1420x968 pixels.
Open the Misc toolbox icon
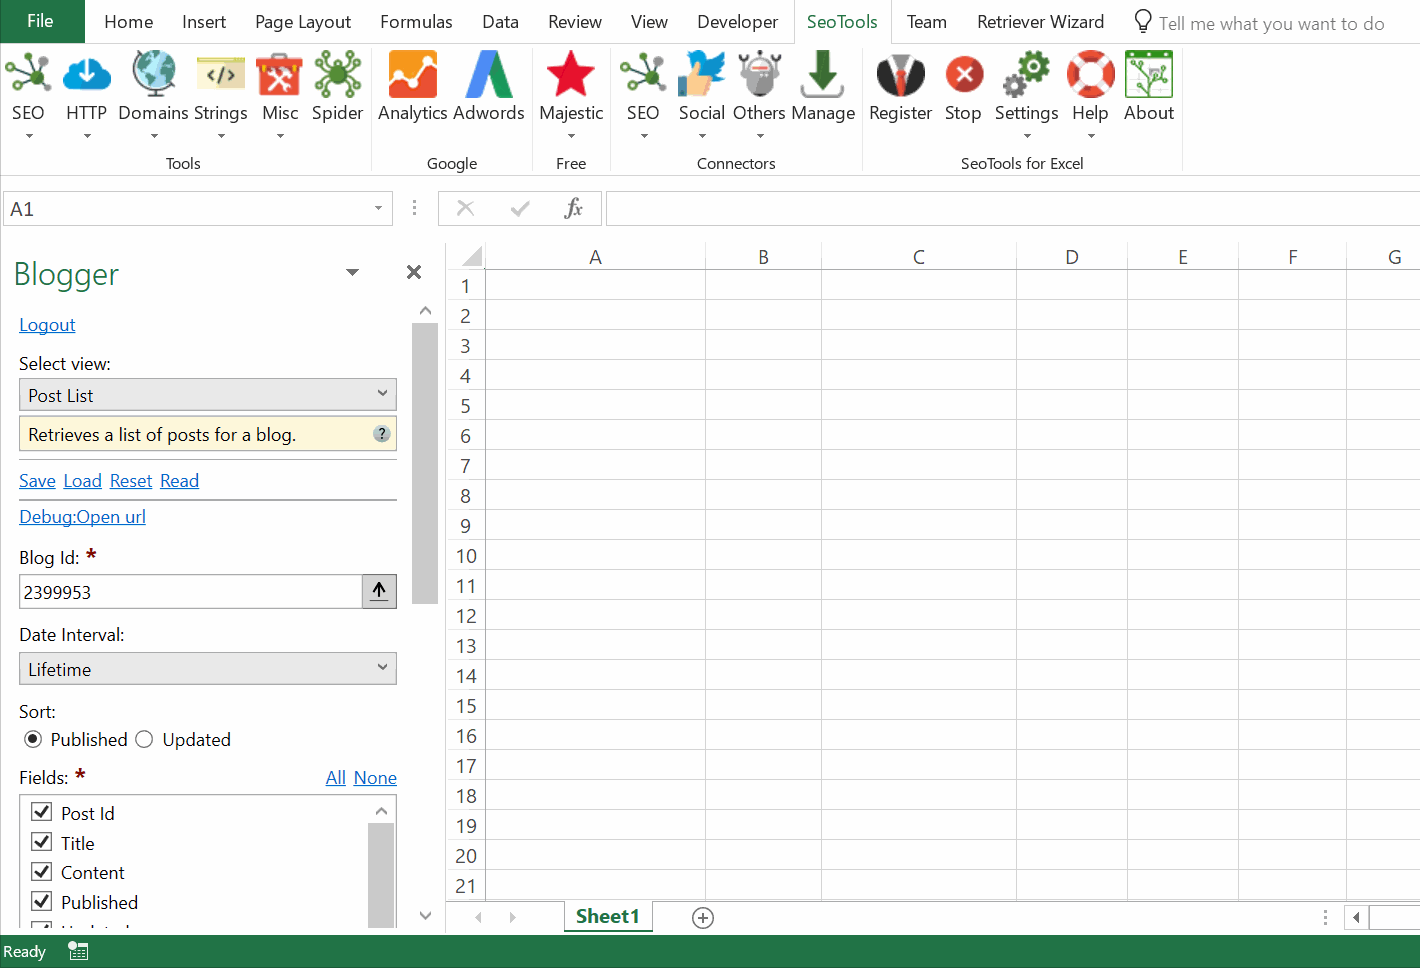280,75
